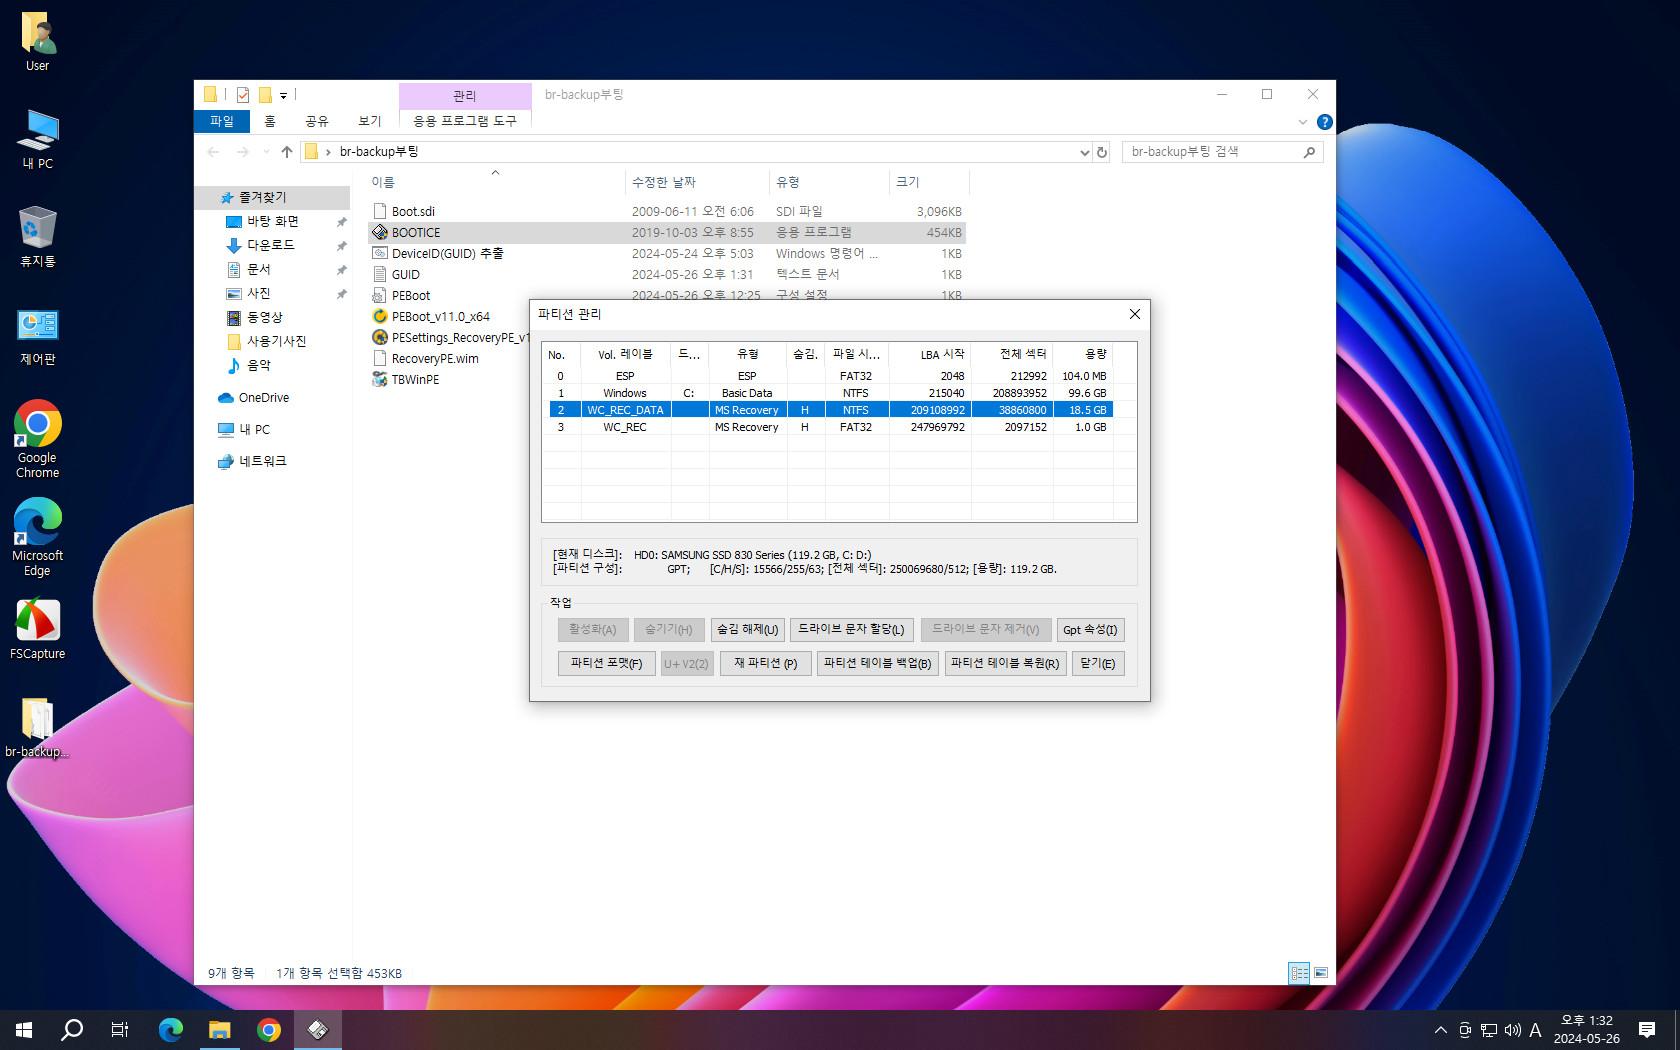Open OneDrive in navigation pane
Viewport: 1680px width, 1050px height.
[263, 398]
